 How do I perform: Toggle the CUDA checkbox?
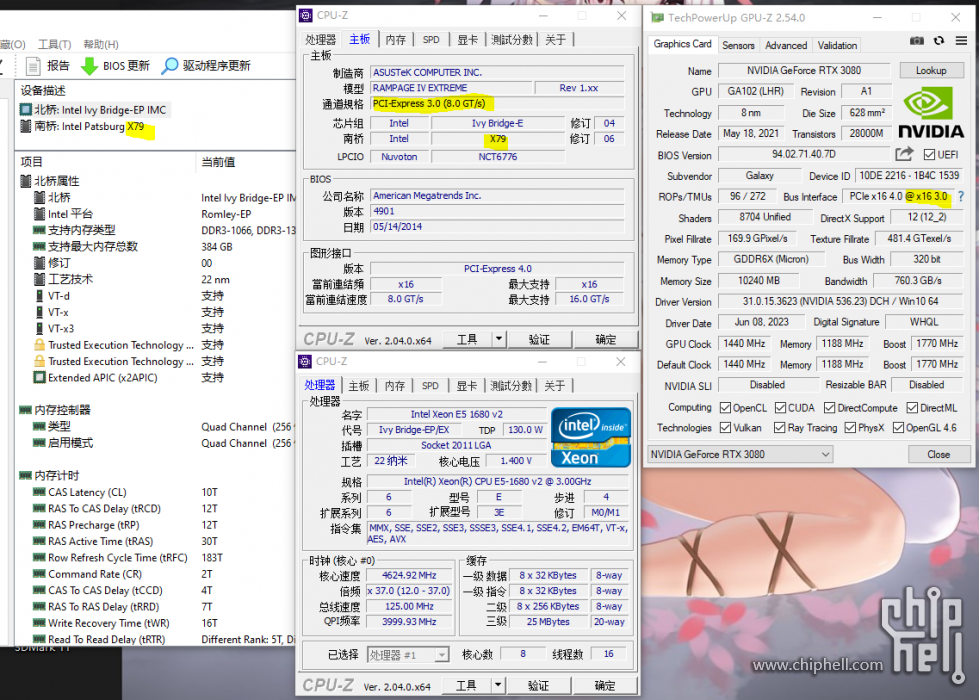(x=780, y=408)
